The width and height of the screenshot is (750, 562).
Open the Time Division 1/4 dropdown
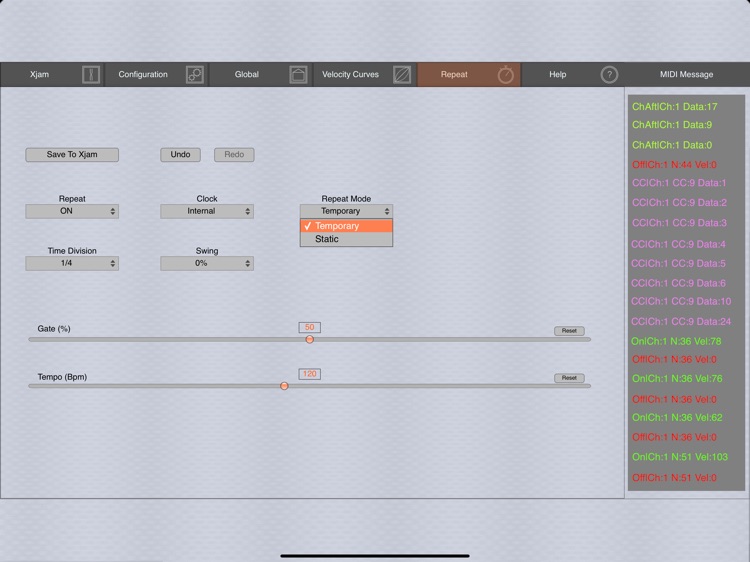pos(72,263)
